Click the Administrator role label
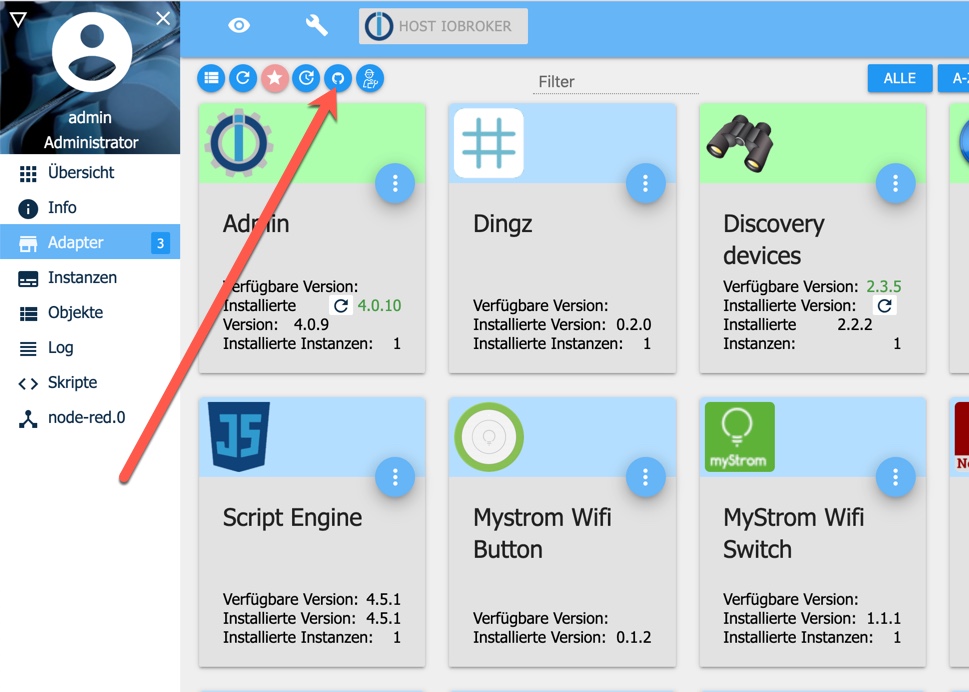Viewport: 969px width, 692px height. [91, 143]
